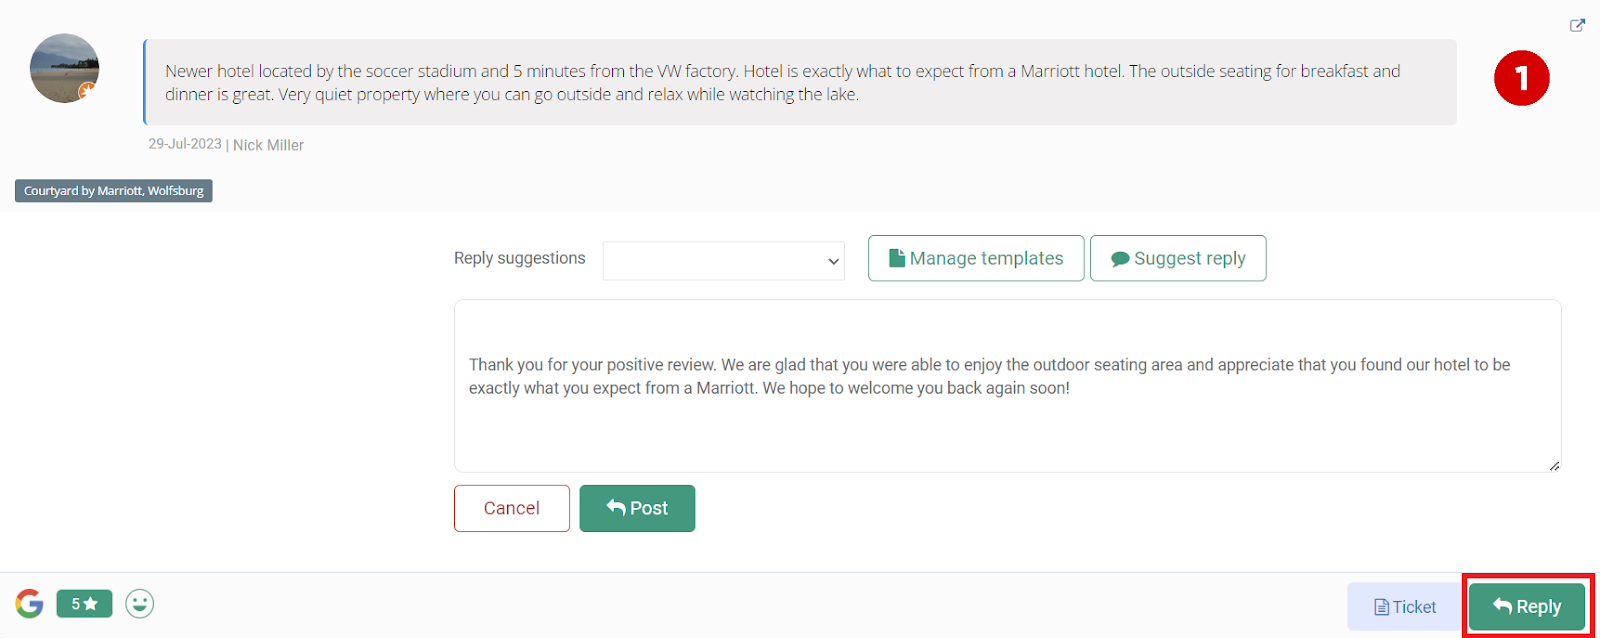Screen dimensions: 1600x638
Task: Click the dropdown chevron in Reply suggestions
Action: point(833,261)
